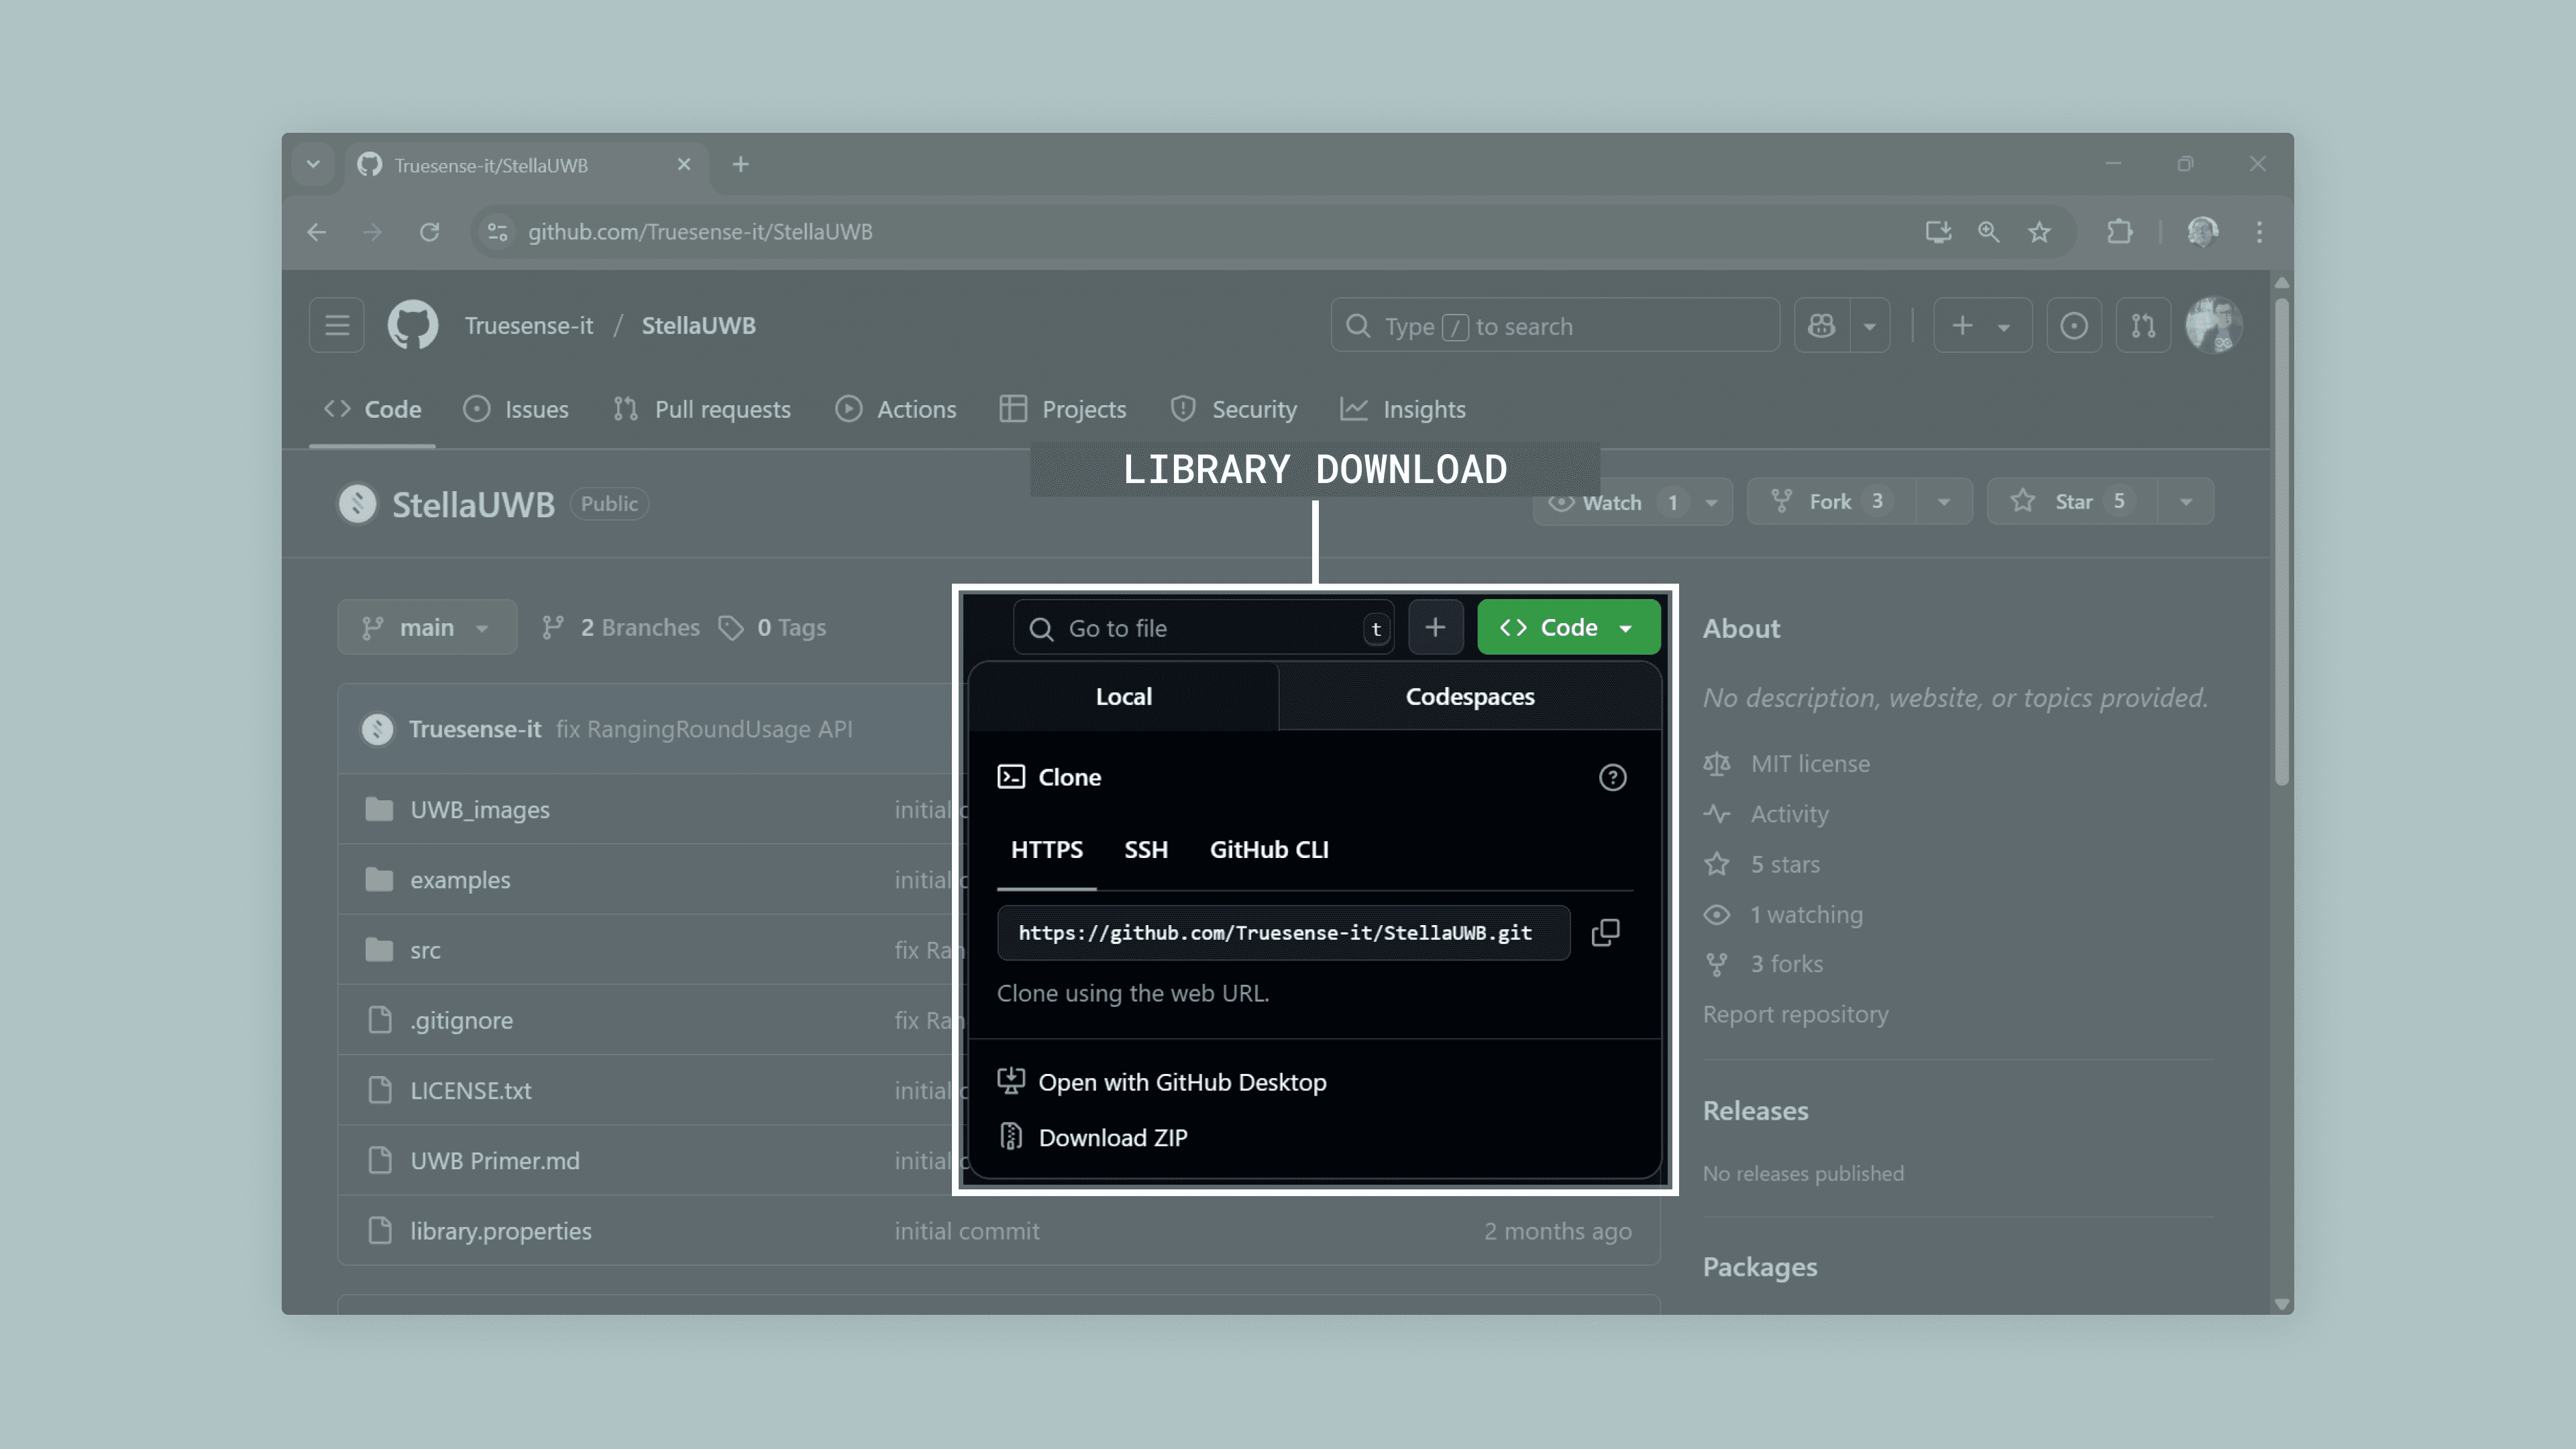The width and height of the screenshot is (2576, 1449).
Task: Open the hamburger navigation menu
Action: [x=336, y=325]
